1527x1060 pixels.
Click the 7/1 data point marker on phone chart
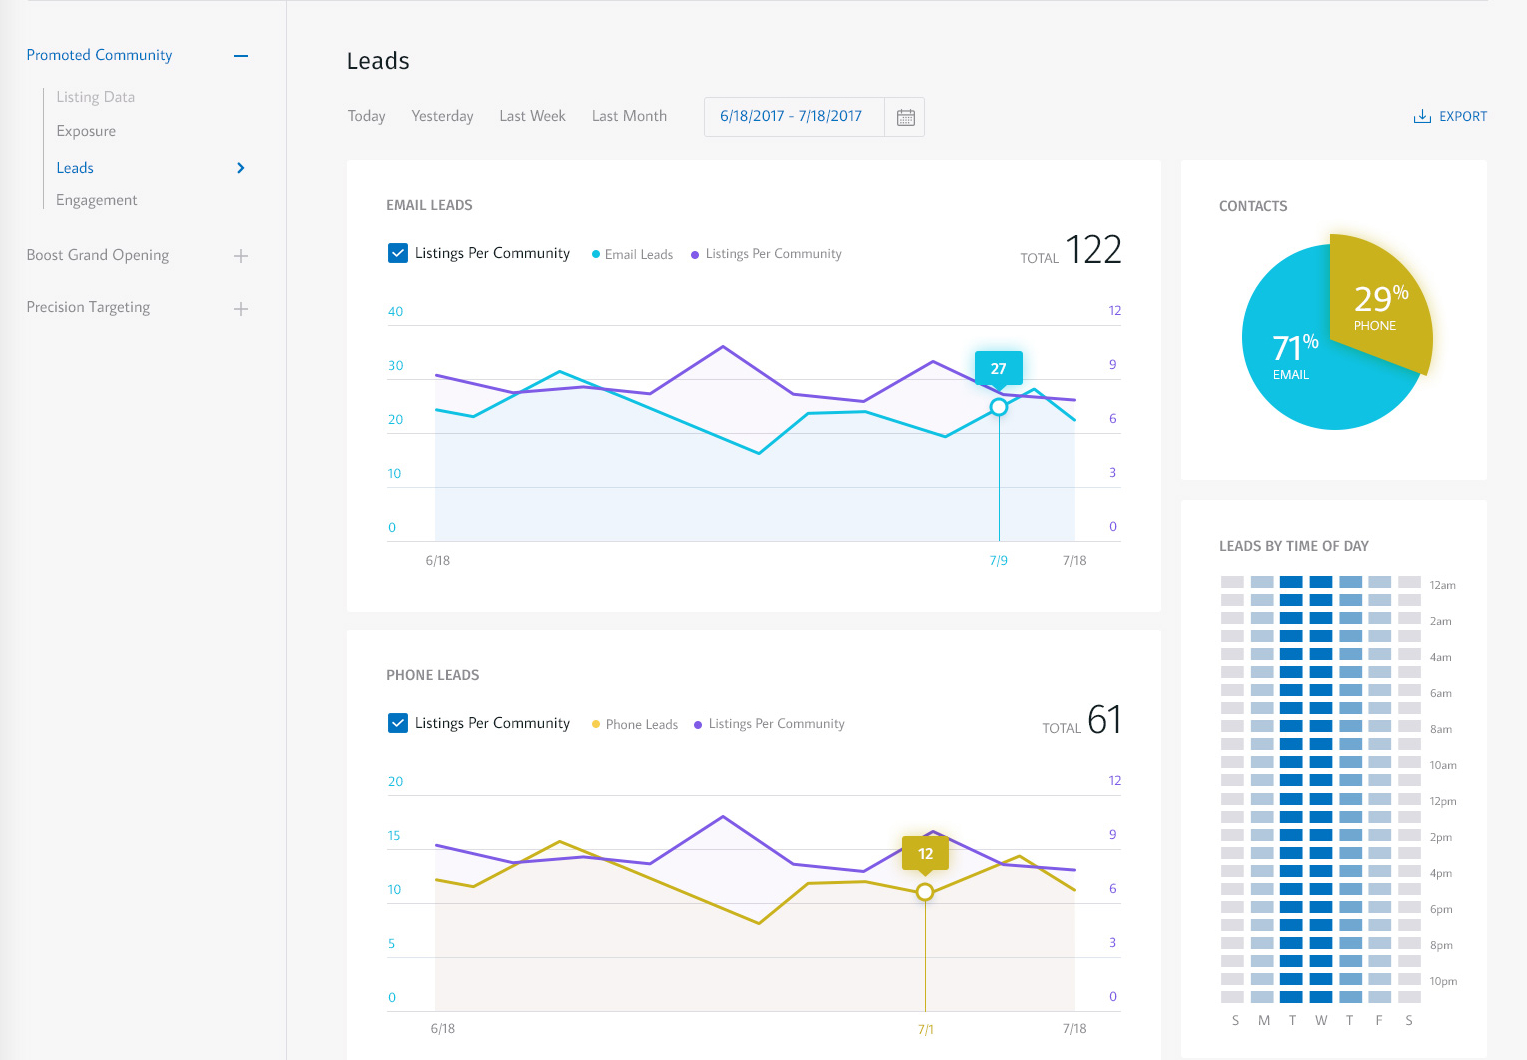click(925, 892)
